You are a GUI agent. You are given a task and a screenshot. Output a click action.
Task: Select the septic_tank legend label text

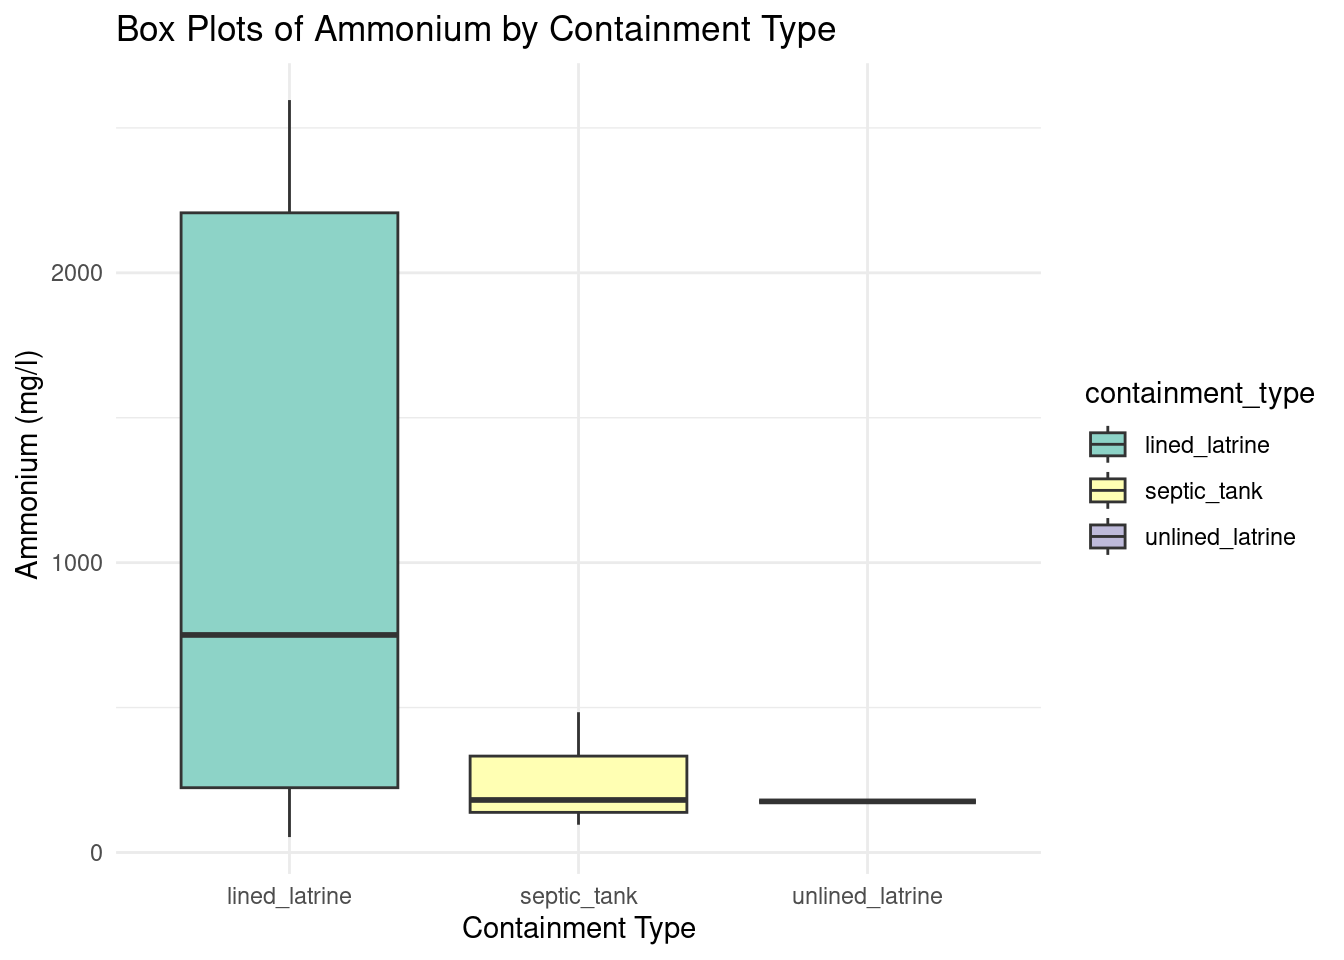pyautogui.click(x=1203, y=491)
